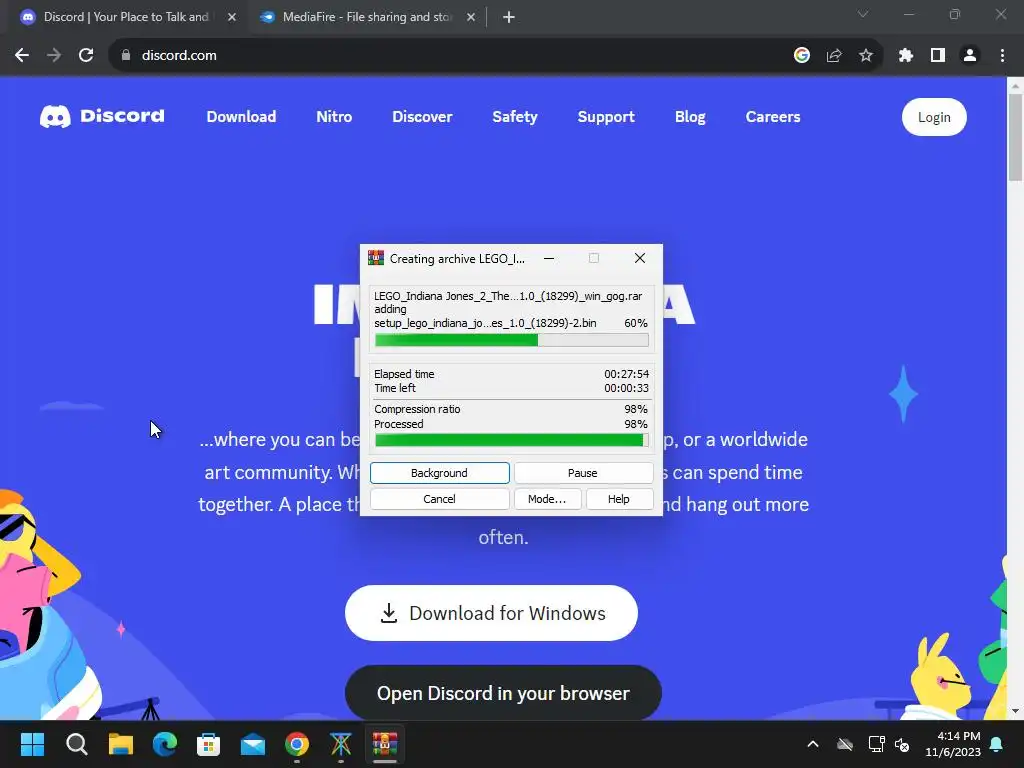Screen dimensions: 1024x768
Task: Click the Compression ratio label
Action: 417,409
